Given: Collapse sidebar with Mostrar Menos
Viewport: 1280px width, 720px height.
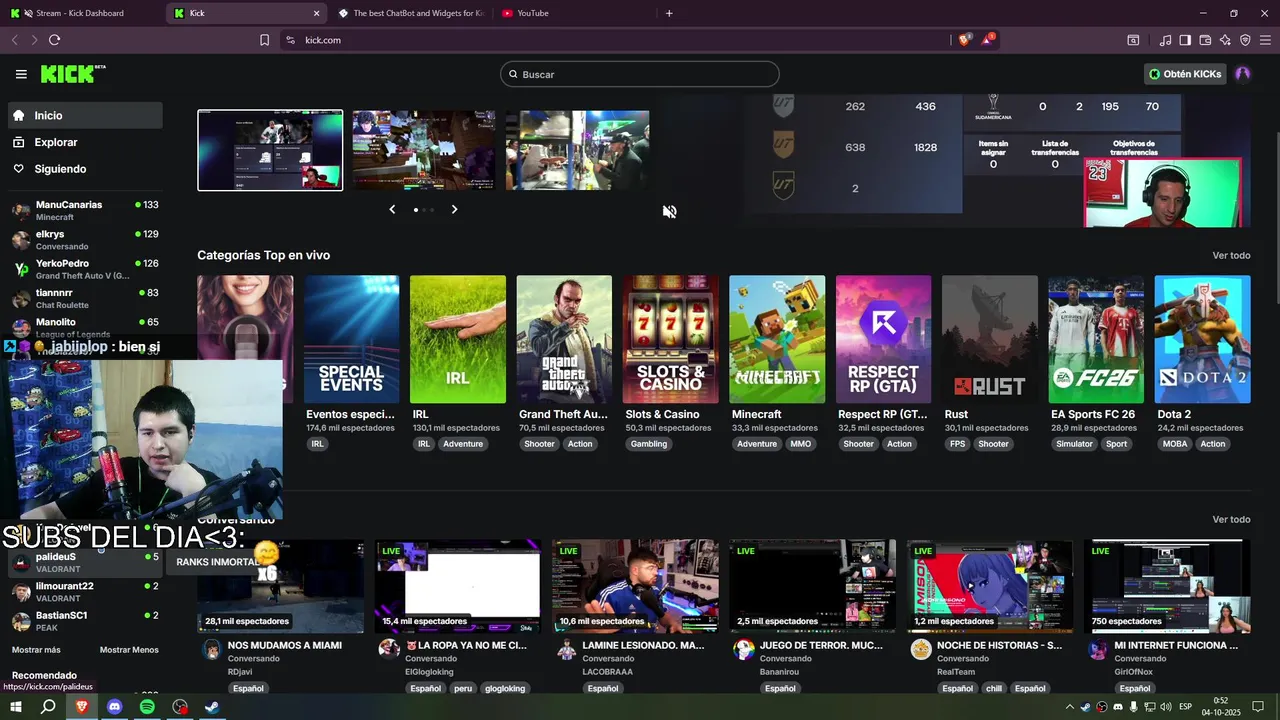Looking at the screenshot, I should tap(129, 650).
